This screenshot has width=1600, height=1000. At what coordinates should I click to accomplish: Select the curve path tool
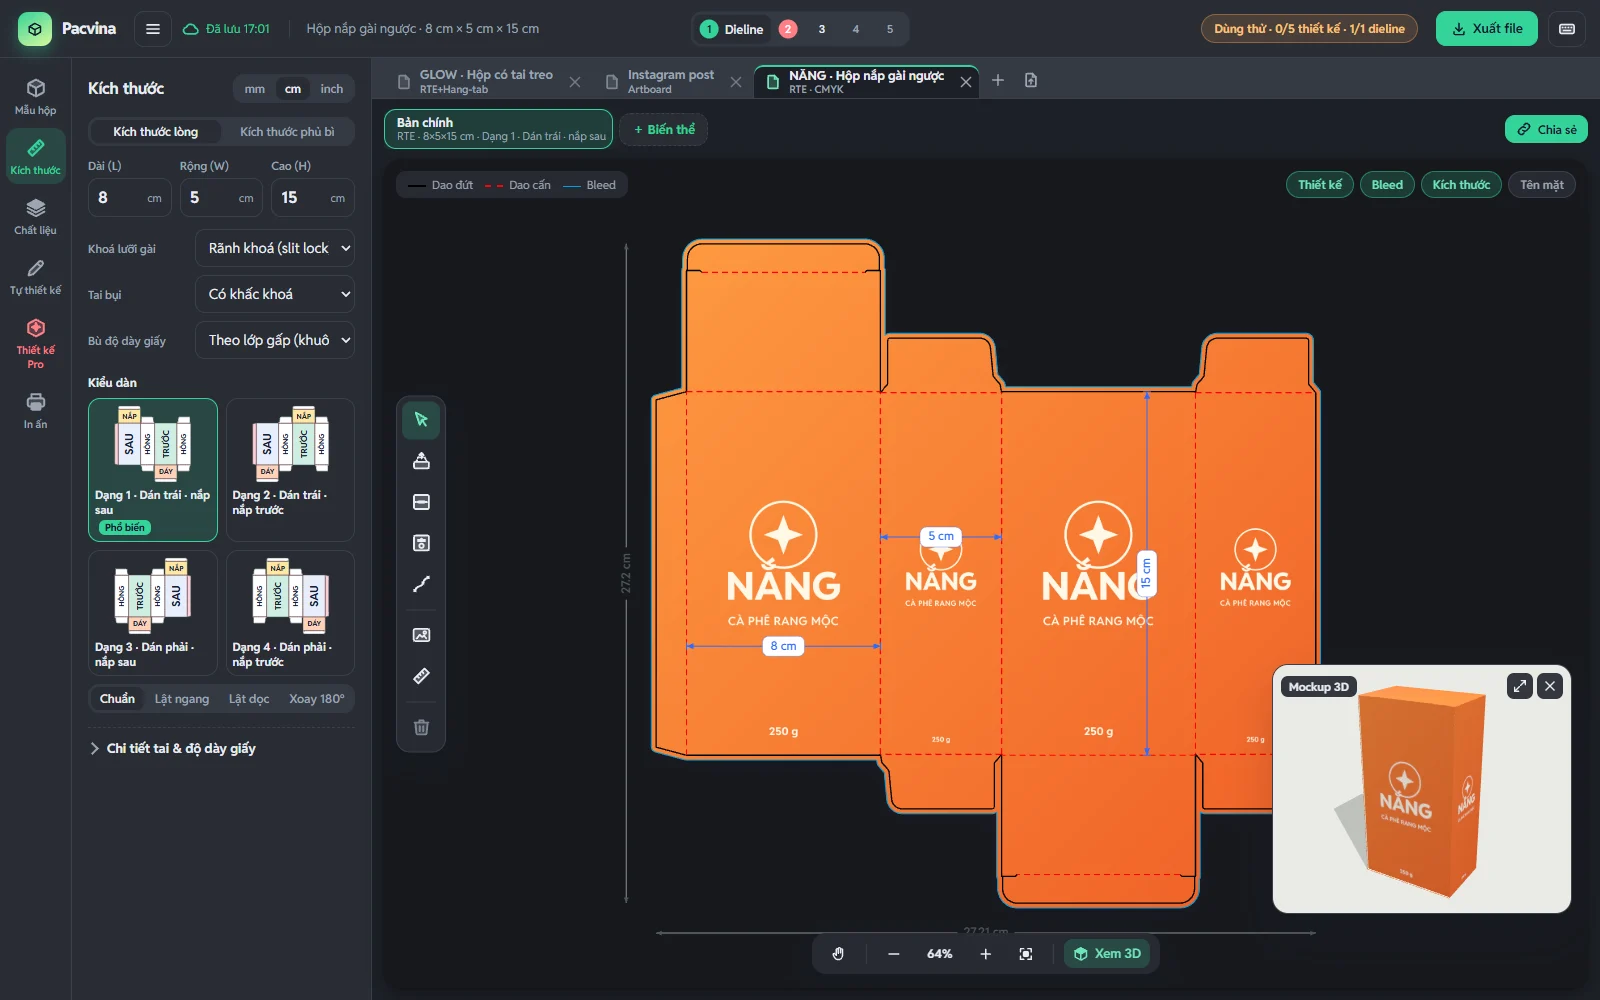[x=421, y=584]
